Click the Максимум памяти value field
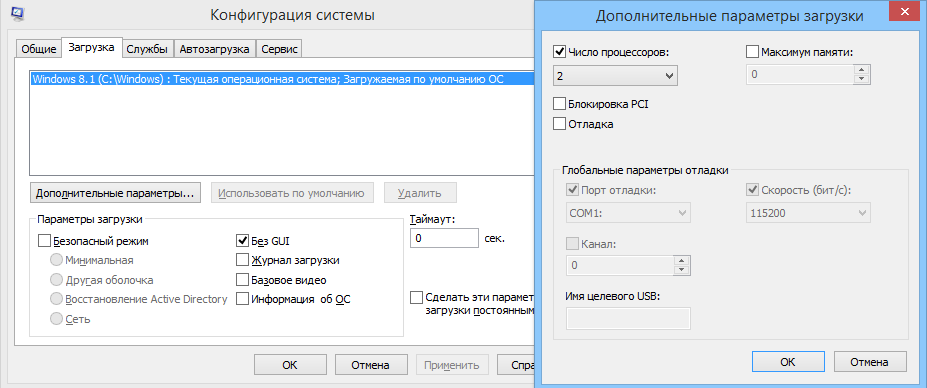The height and width of the screenshot is (388, 927). click(x=800, y=75)
